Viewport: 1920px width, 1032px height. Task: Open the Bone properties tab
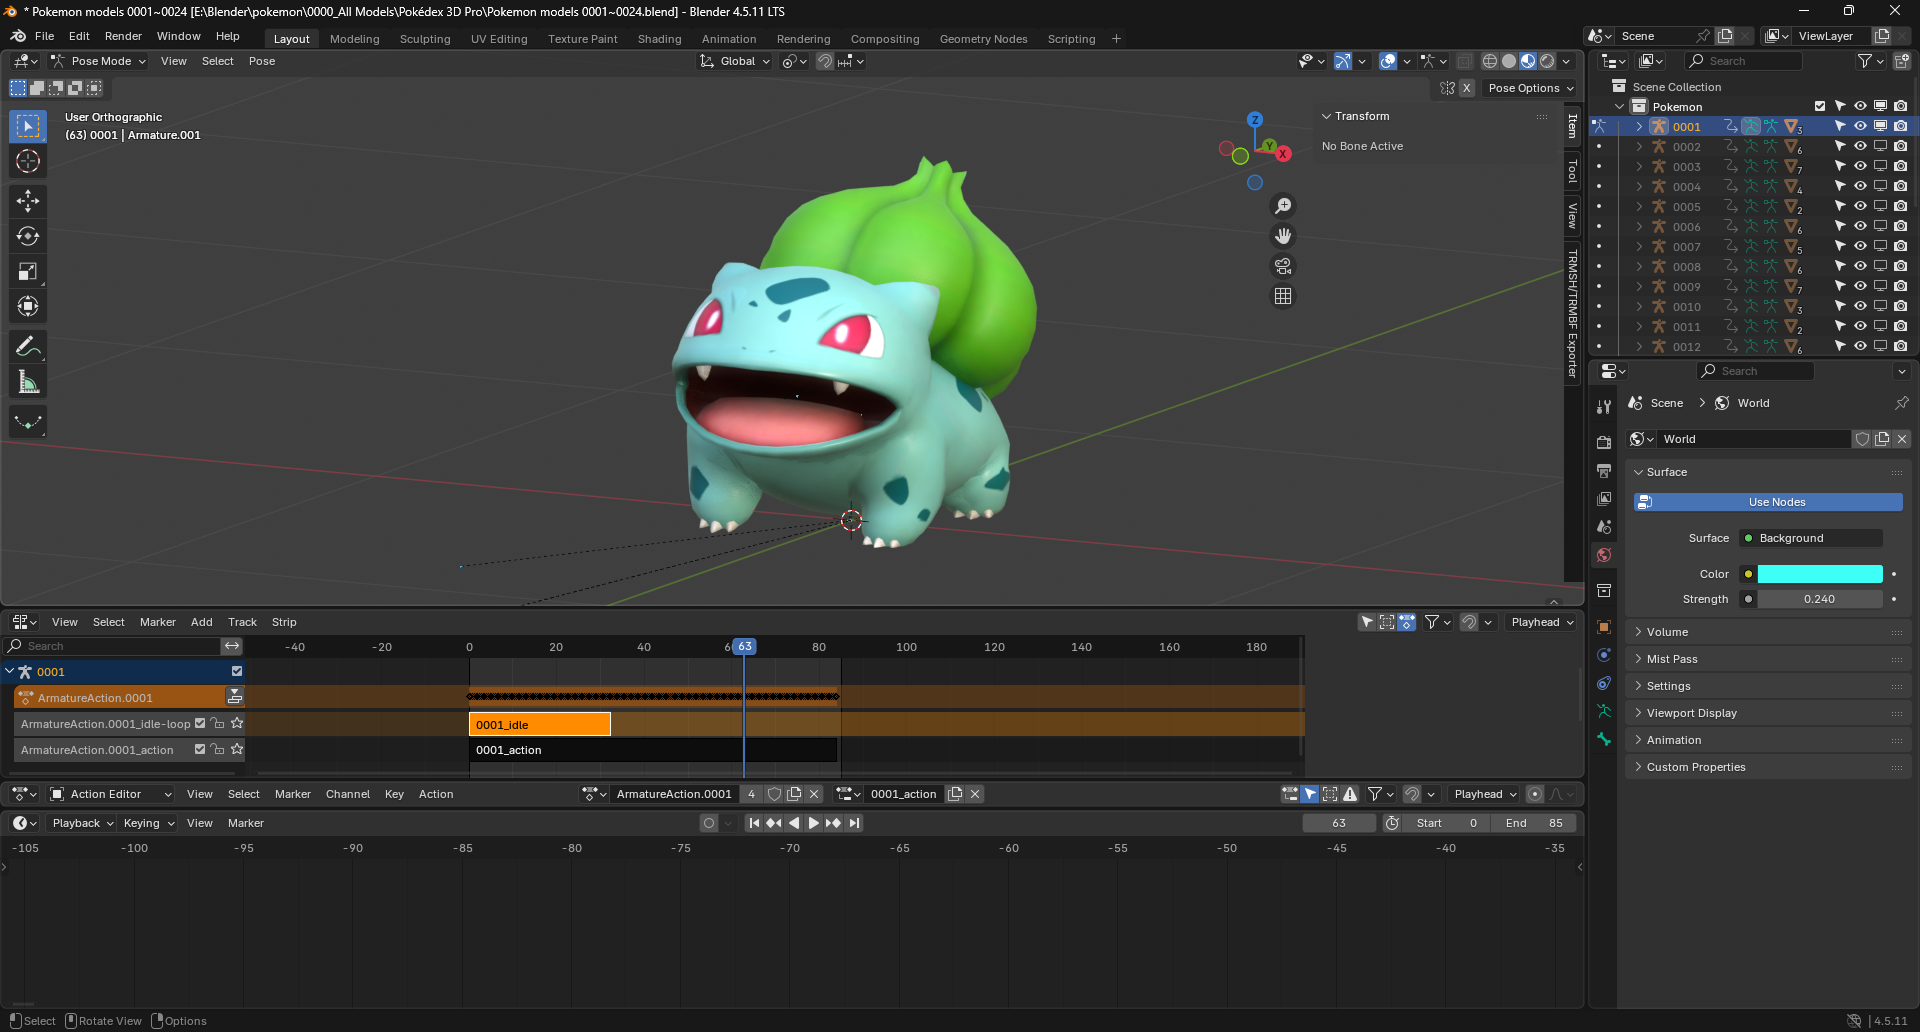[x=1604, y=739]
